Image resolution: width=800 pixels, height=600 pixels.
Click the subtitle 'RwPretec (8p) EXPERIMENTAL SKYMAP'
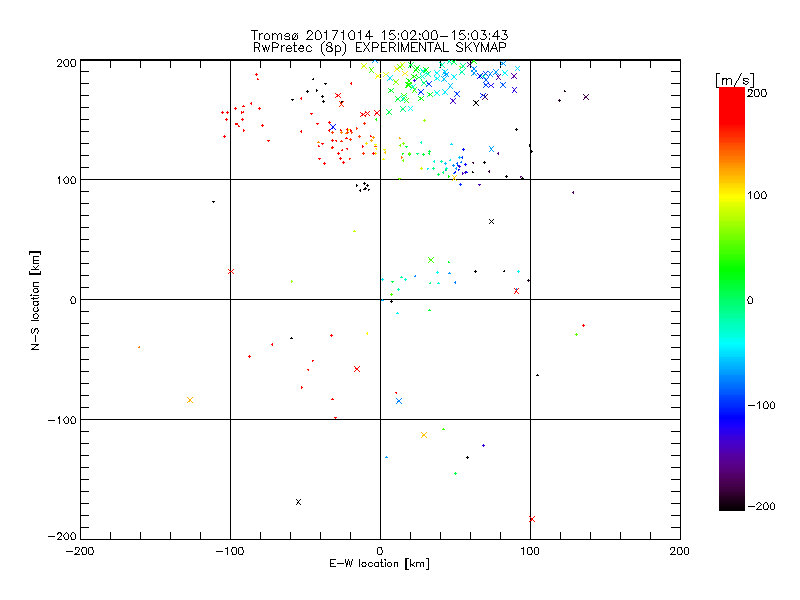coord(380,48)
